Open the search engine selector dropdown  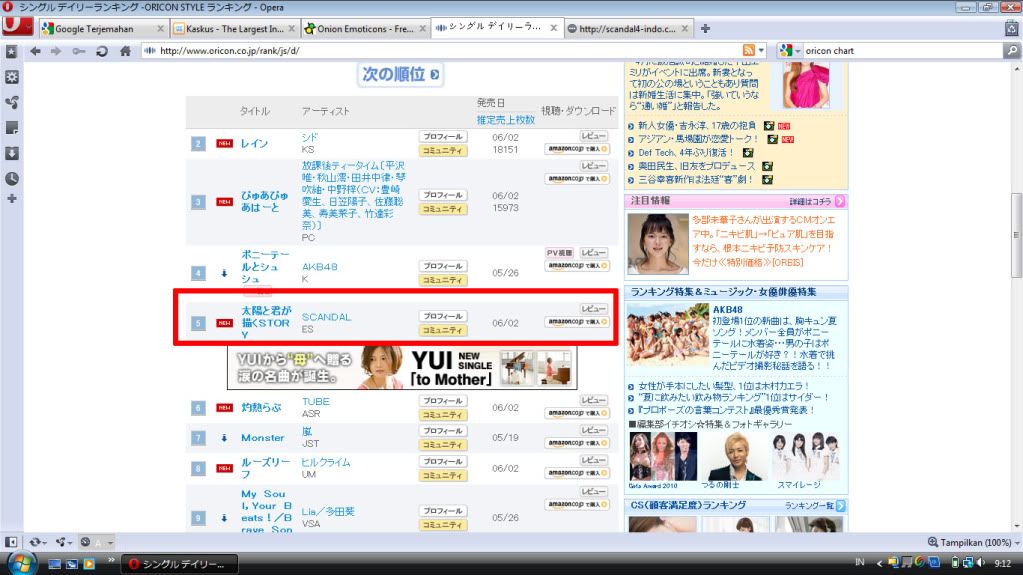pyautogui.click(x=789, y=50)
